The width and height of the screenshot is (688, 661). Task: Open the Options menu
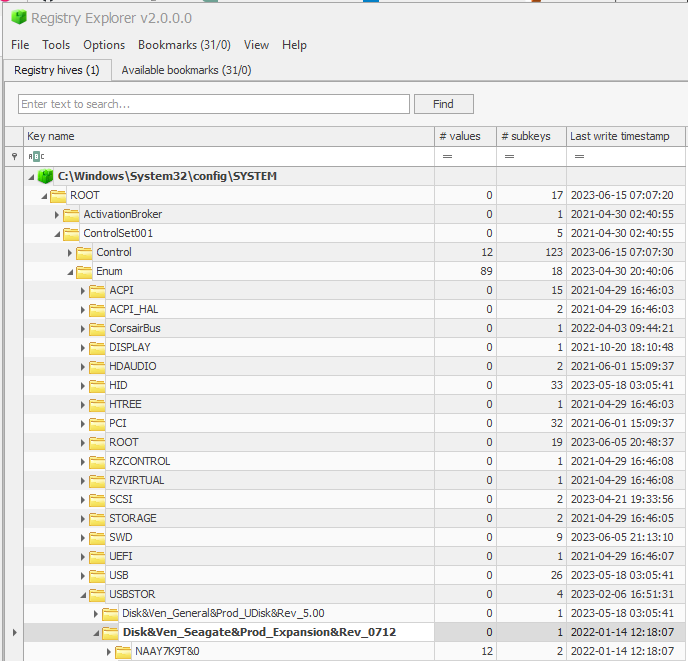pos(104,45)
